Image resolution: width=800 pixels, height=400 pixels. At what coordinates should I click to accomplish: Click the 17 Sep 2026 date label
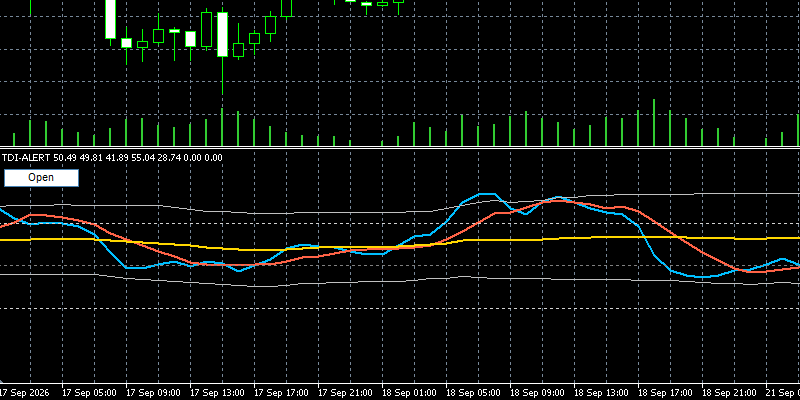[x=26, y=393]
